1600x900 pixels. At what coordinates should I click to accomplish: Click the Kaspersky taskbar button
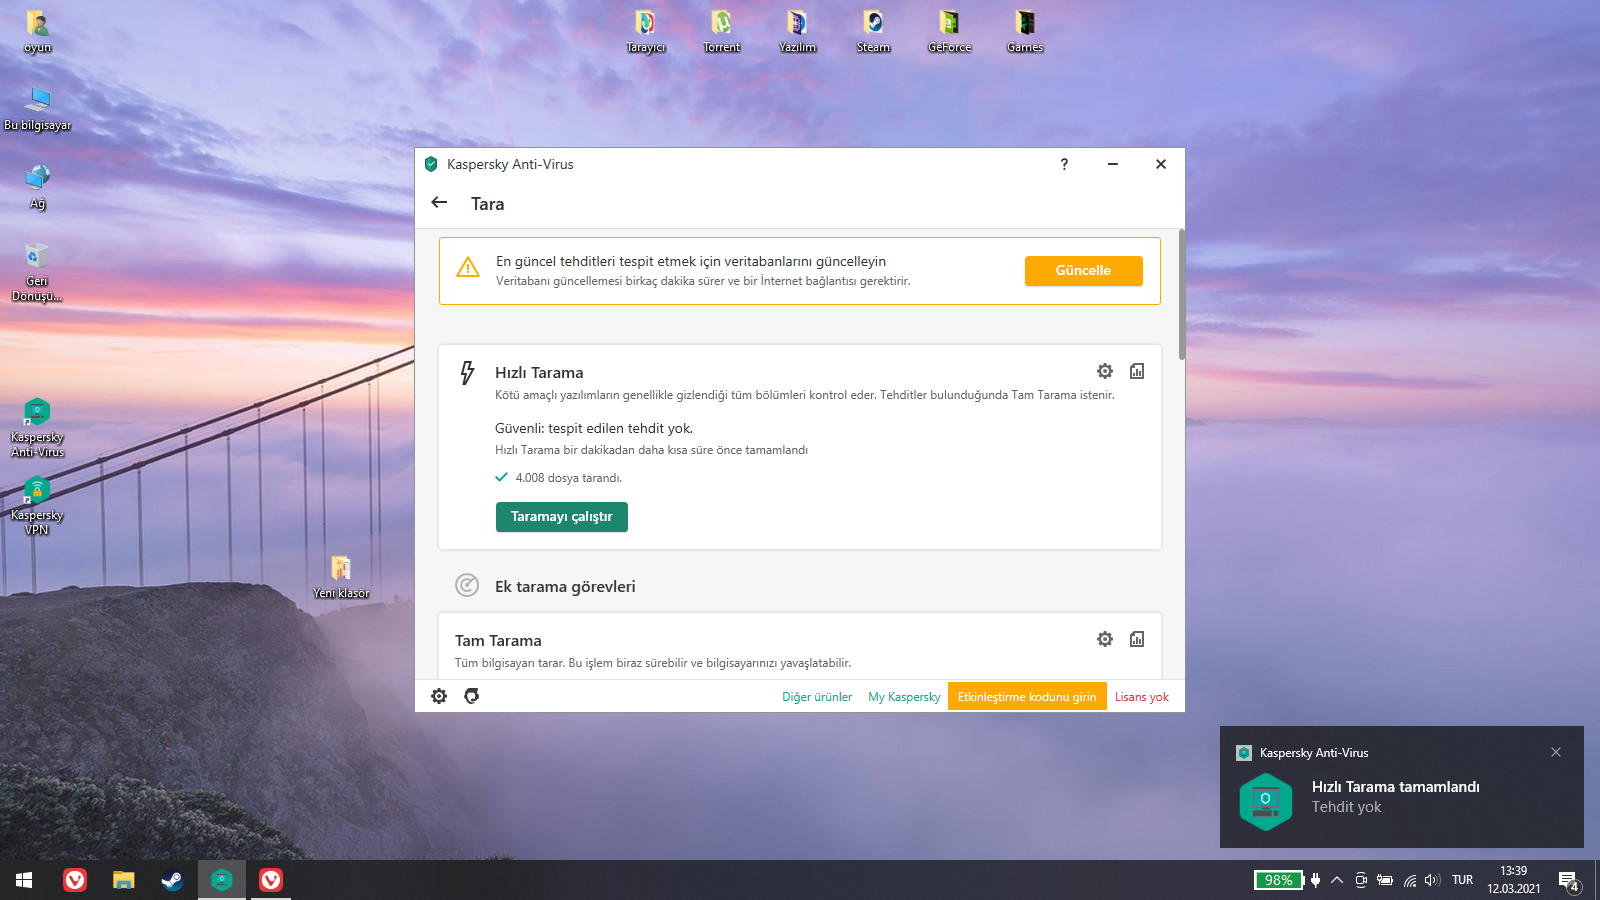(x=221, y=880)
